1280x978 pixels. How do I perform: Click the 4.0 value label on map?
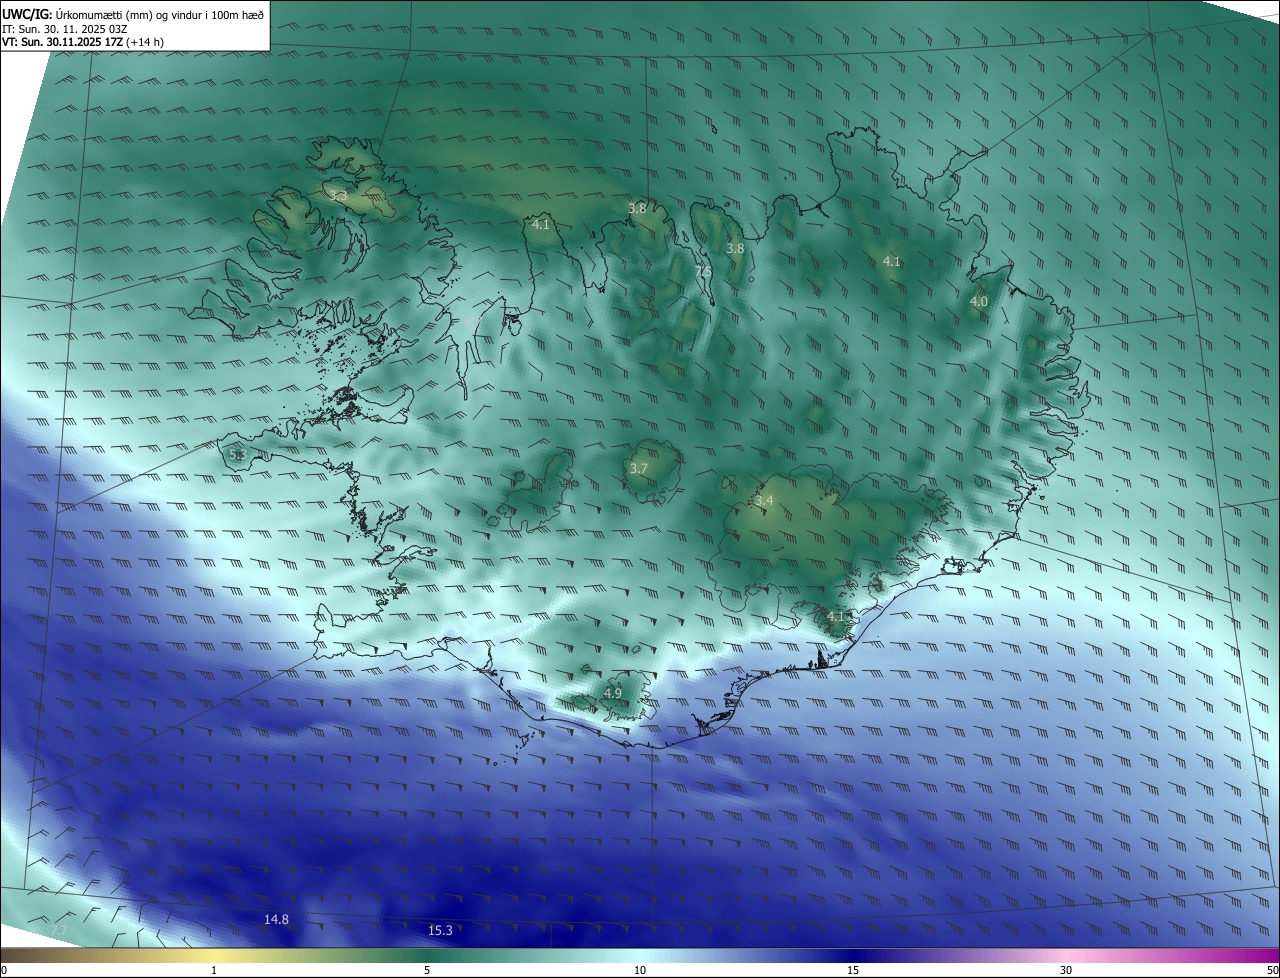coord(979,301)
